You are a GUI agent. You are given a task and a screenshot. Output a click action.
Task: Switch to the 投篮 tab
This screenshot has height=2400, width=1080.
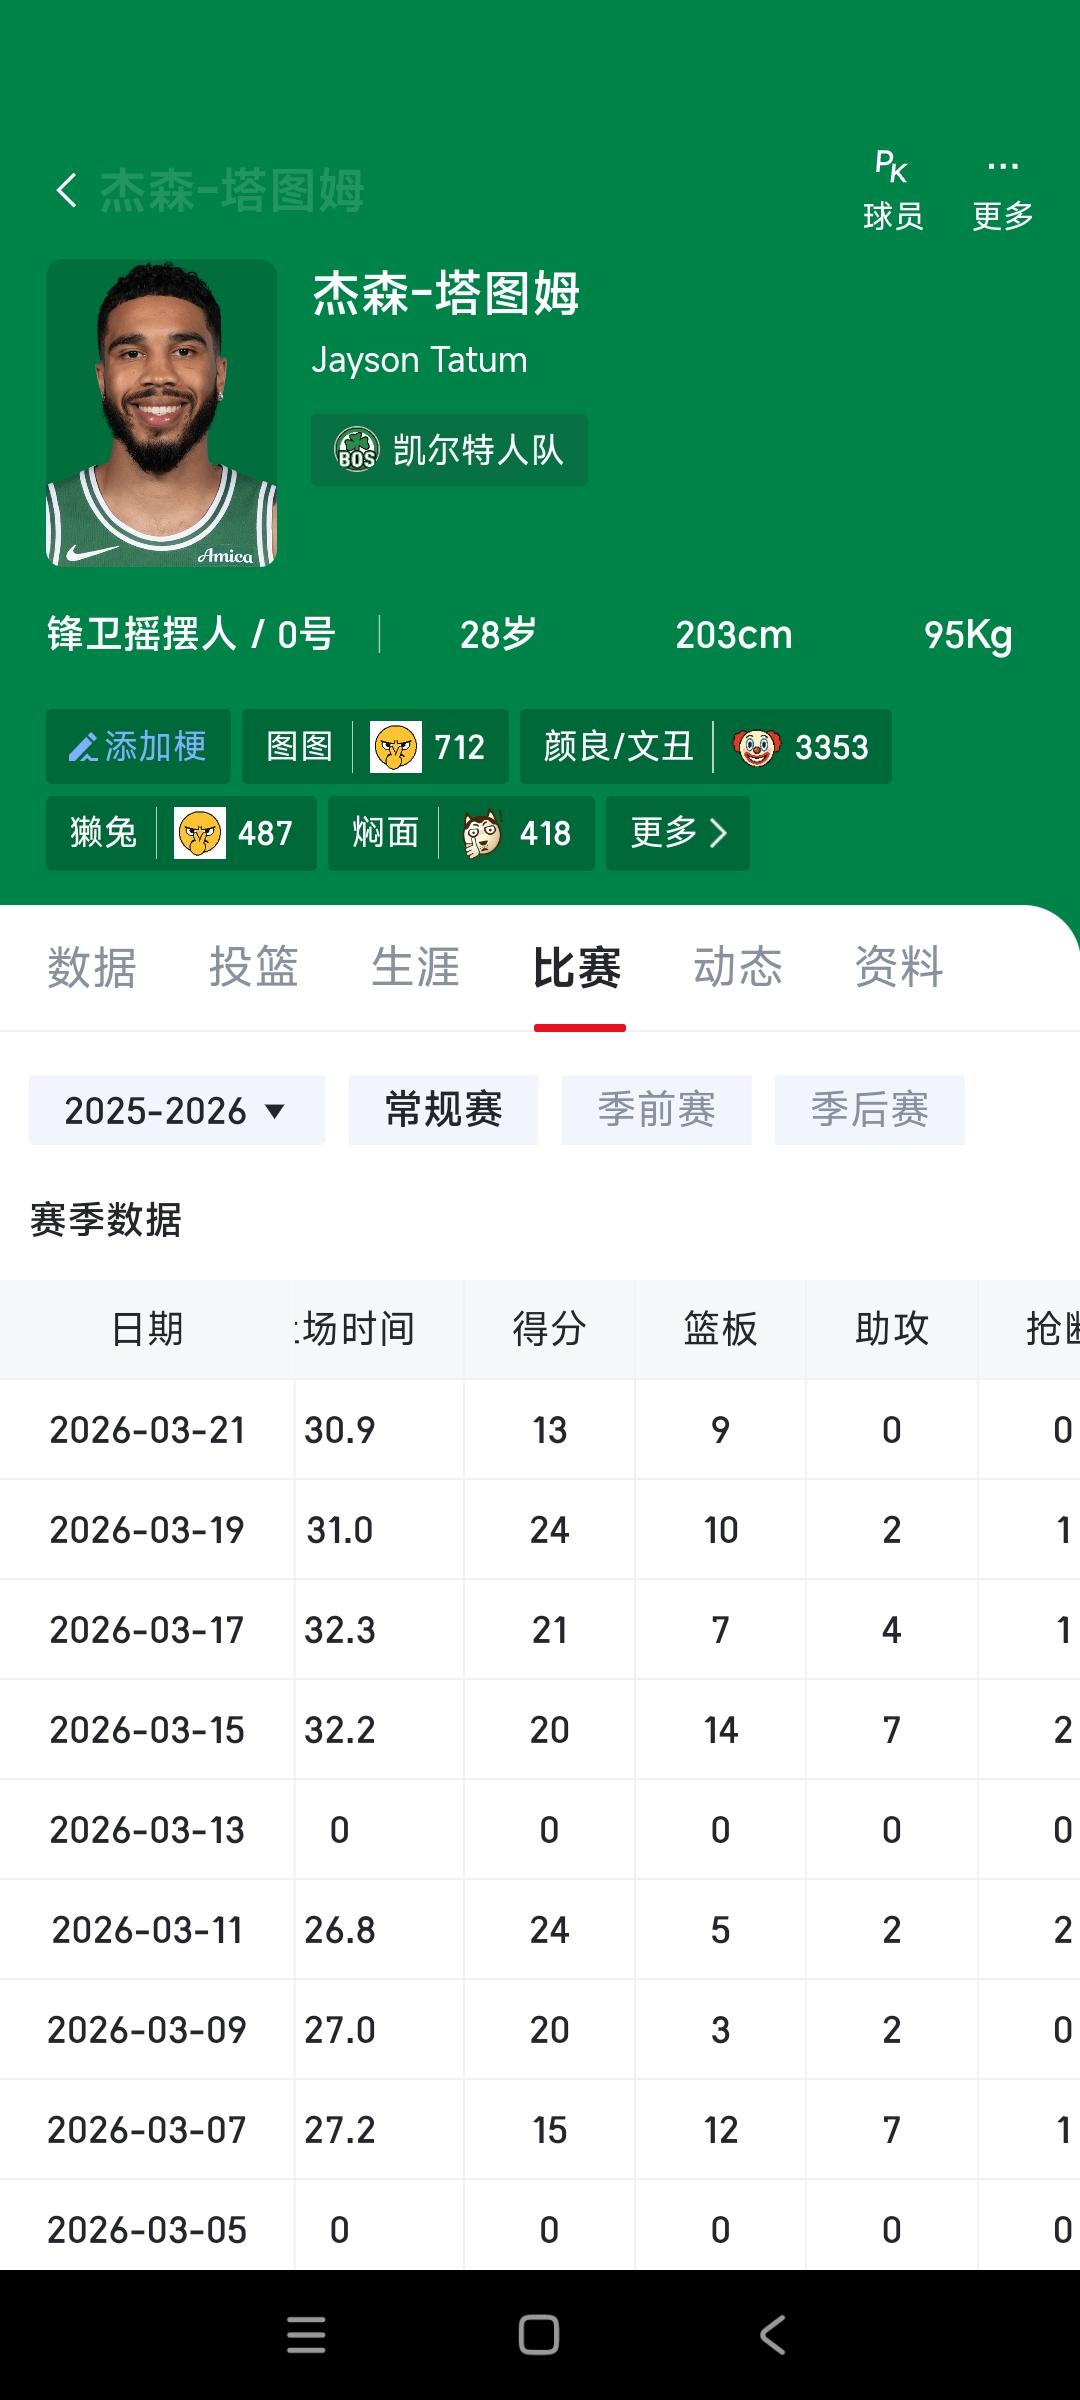pos(253,967)
